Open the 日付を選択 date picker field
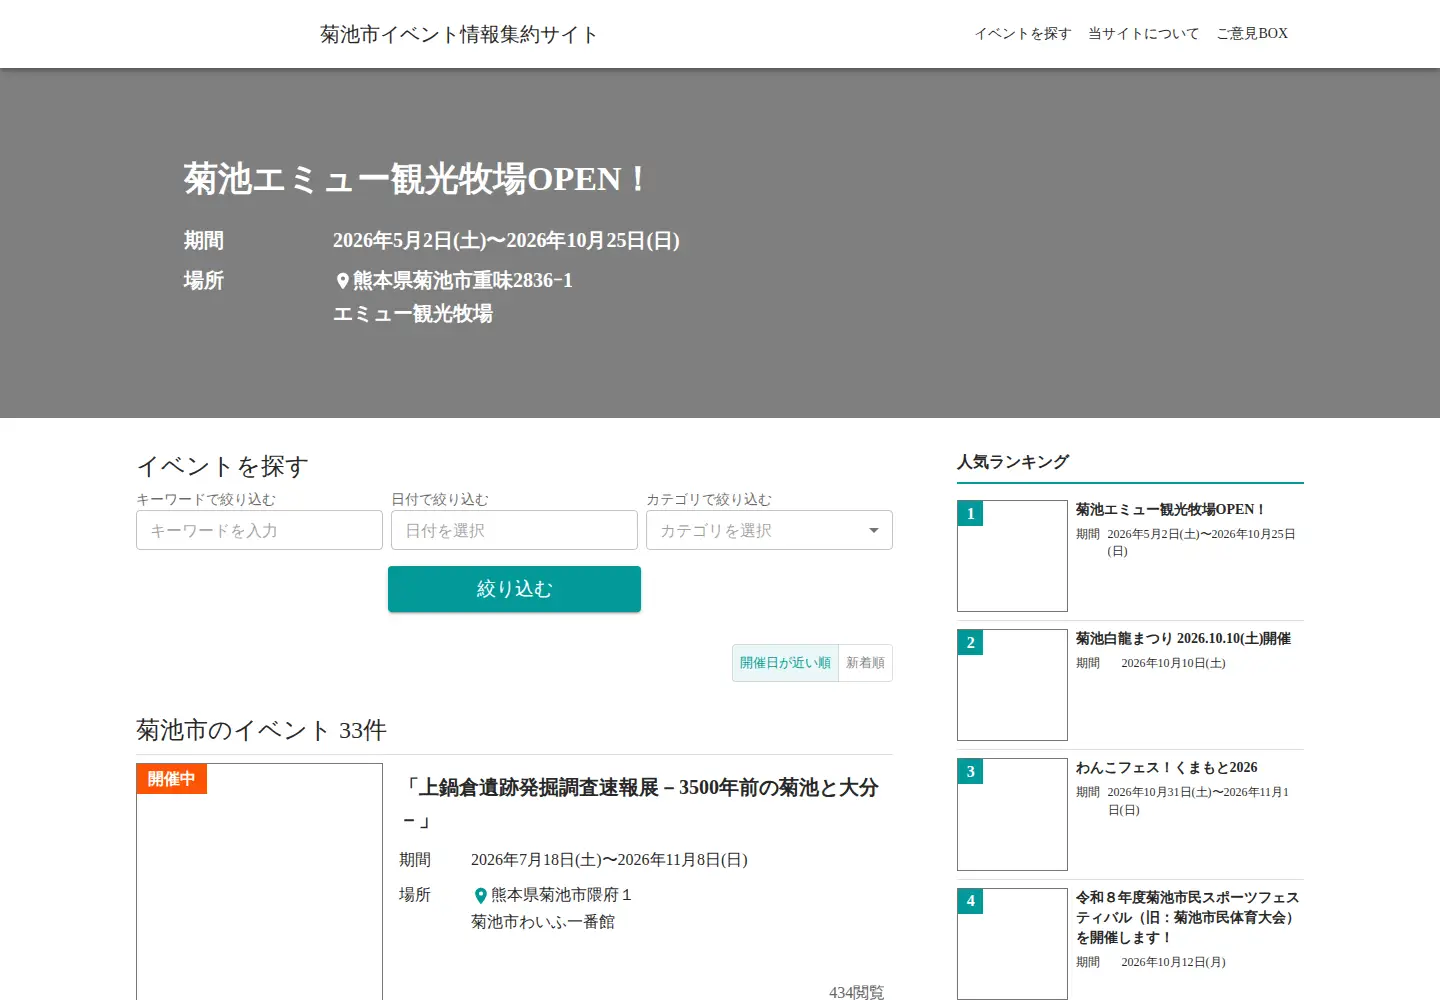1440x1000 pixels. click(514, 530)
